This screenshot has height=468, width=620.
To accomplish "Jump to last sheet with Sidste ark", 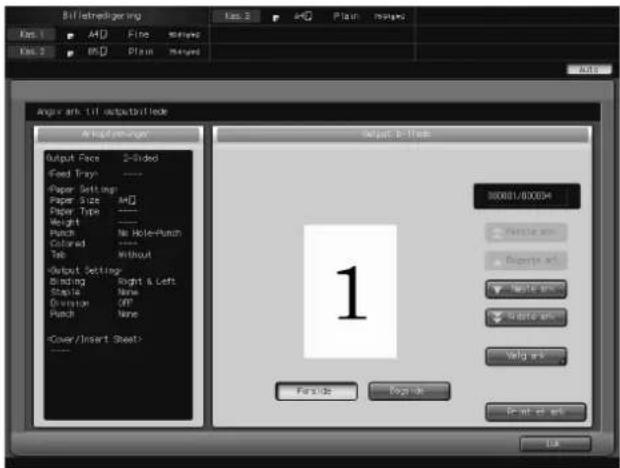I will pos(526,317).
